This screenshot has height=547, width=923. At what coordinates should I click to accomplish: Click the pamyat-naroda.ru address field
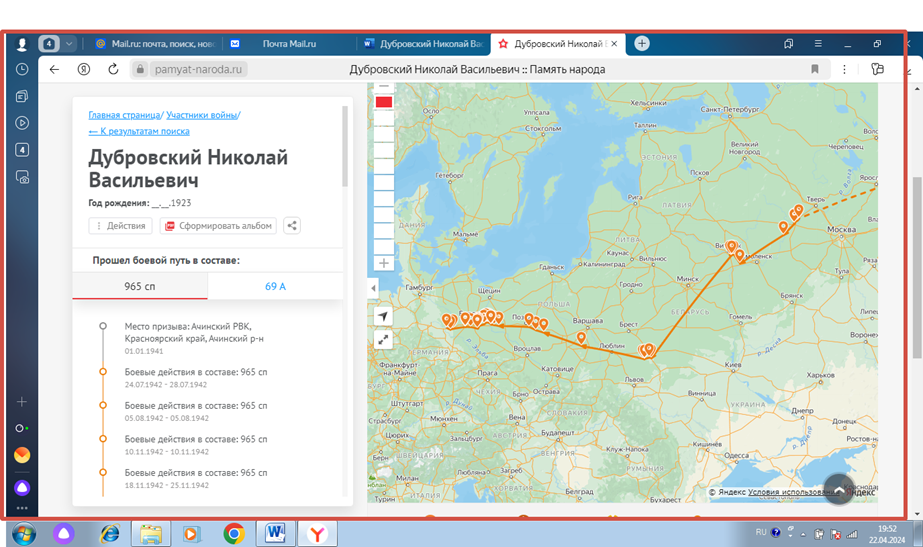tap(198, 69)
